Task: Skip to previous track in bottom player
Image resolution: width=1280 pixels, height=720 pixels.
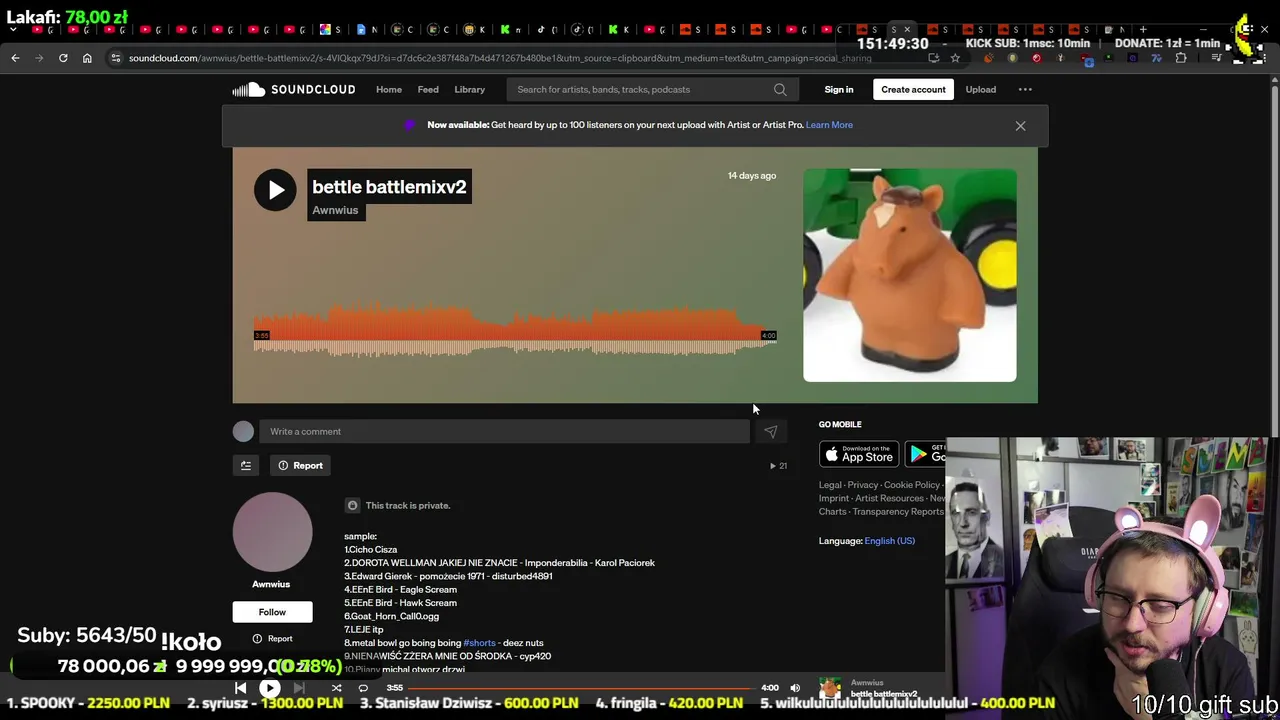Action: pos(240,688)
